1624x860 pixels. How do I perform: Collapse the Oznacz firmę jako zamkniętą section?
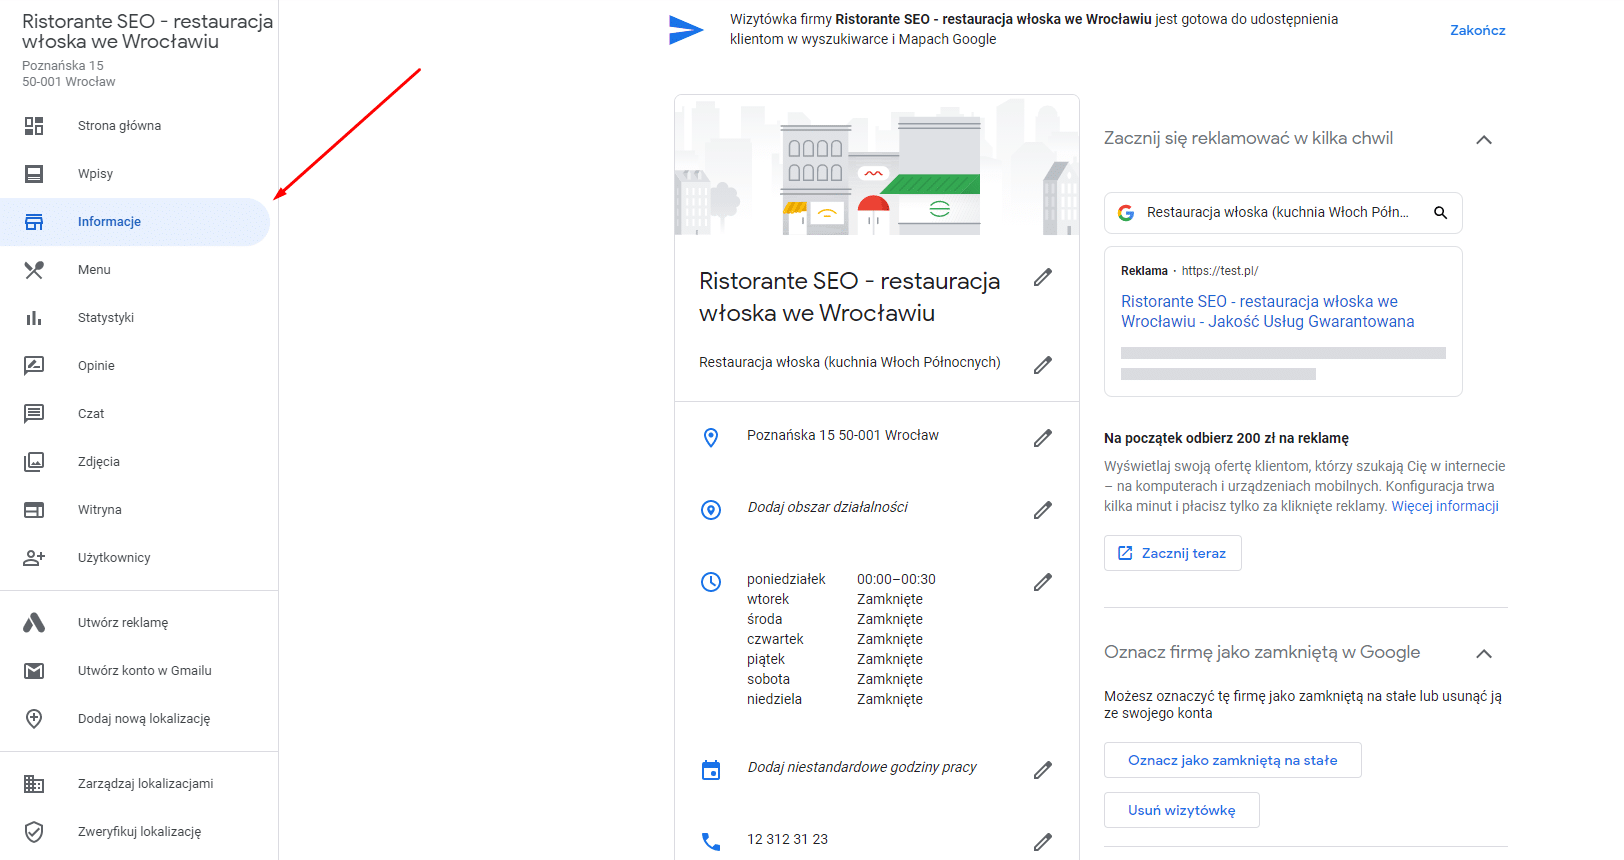coord(1484,654)
